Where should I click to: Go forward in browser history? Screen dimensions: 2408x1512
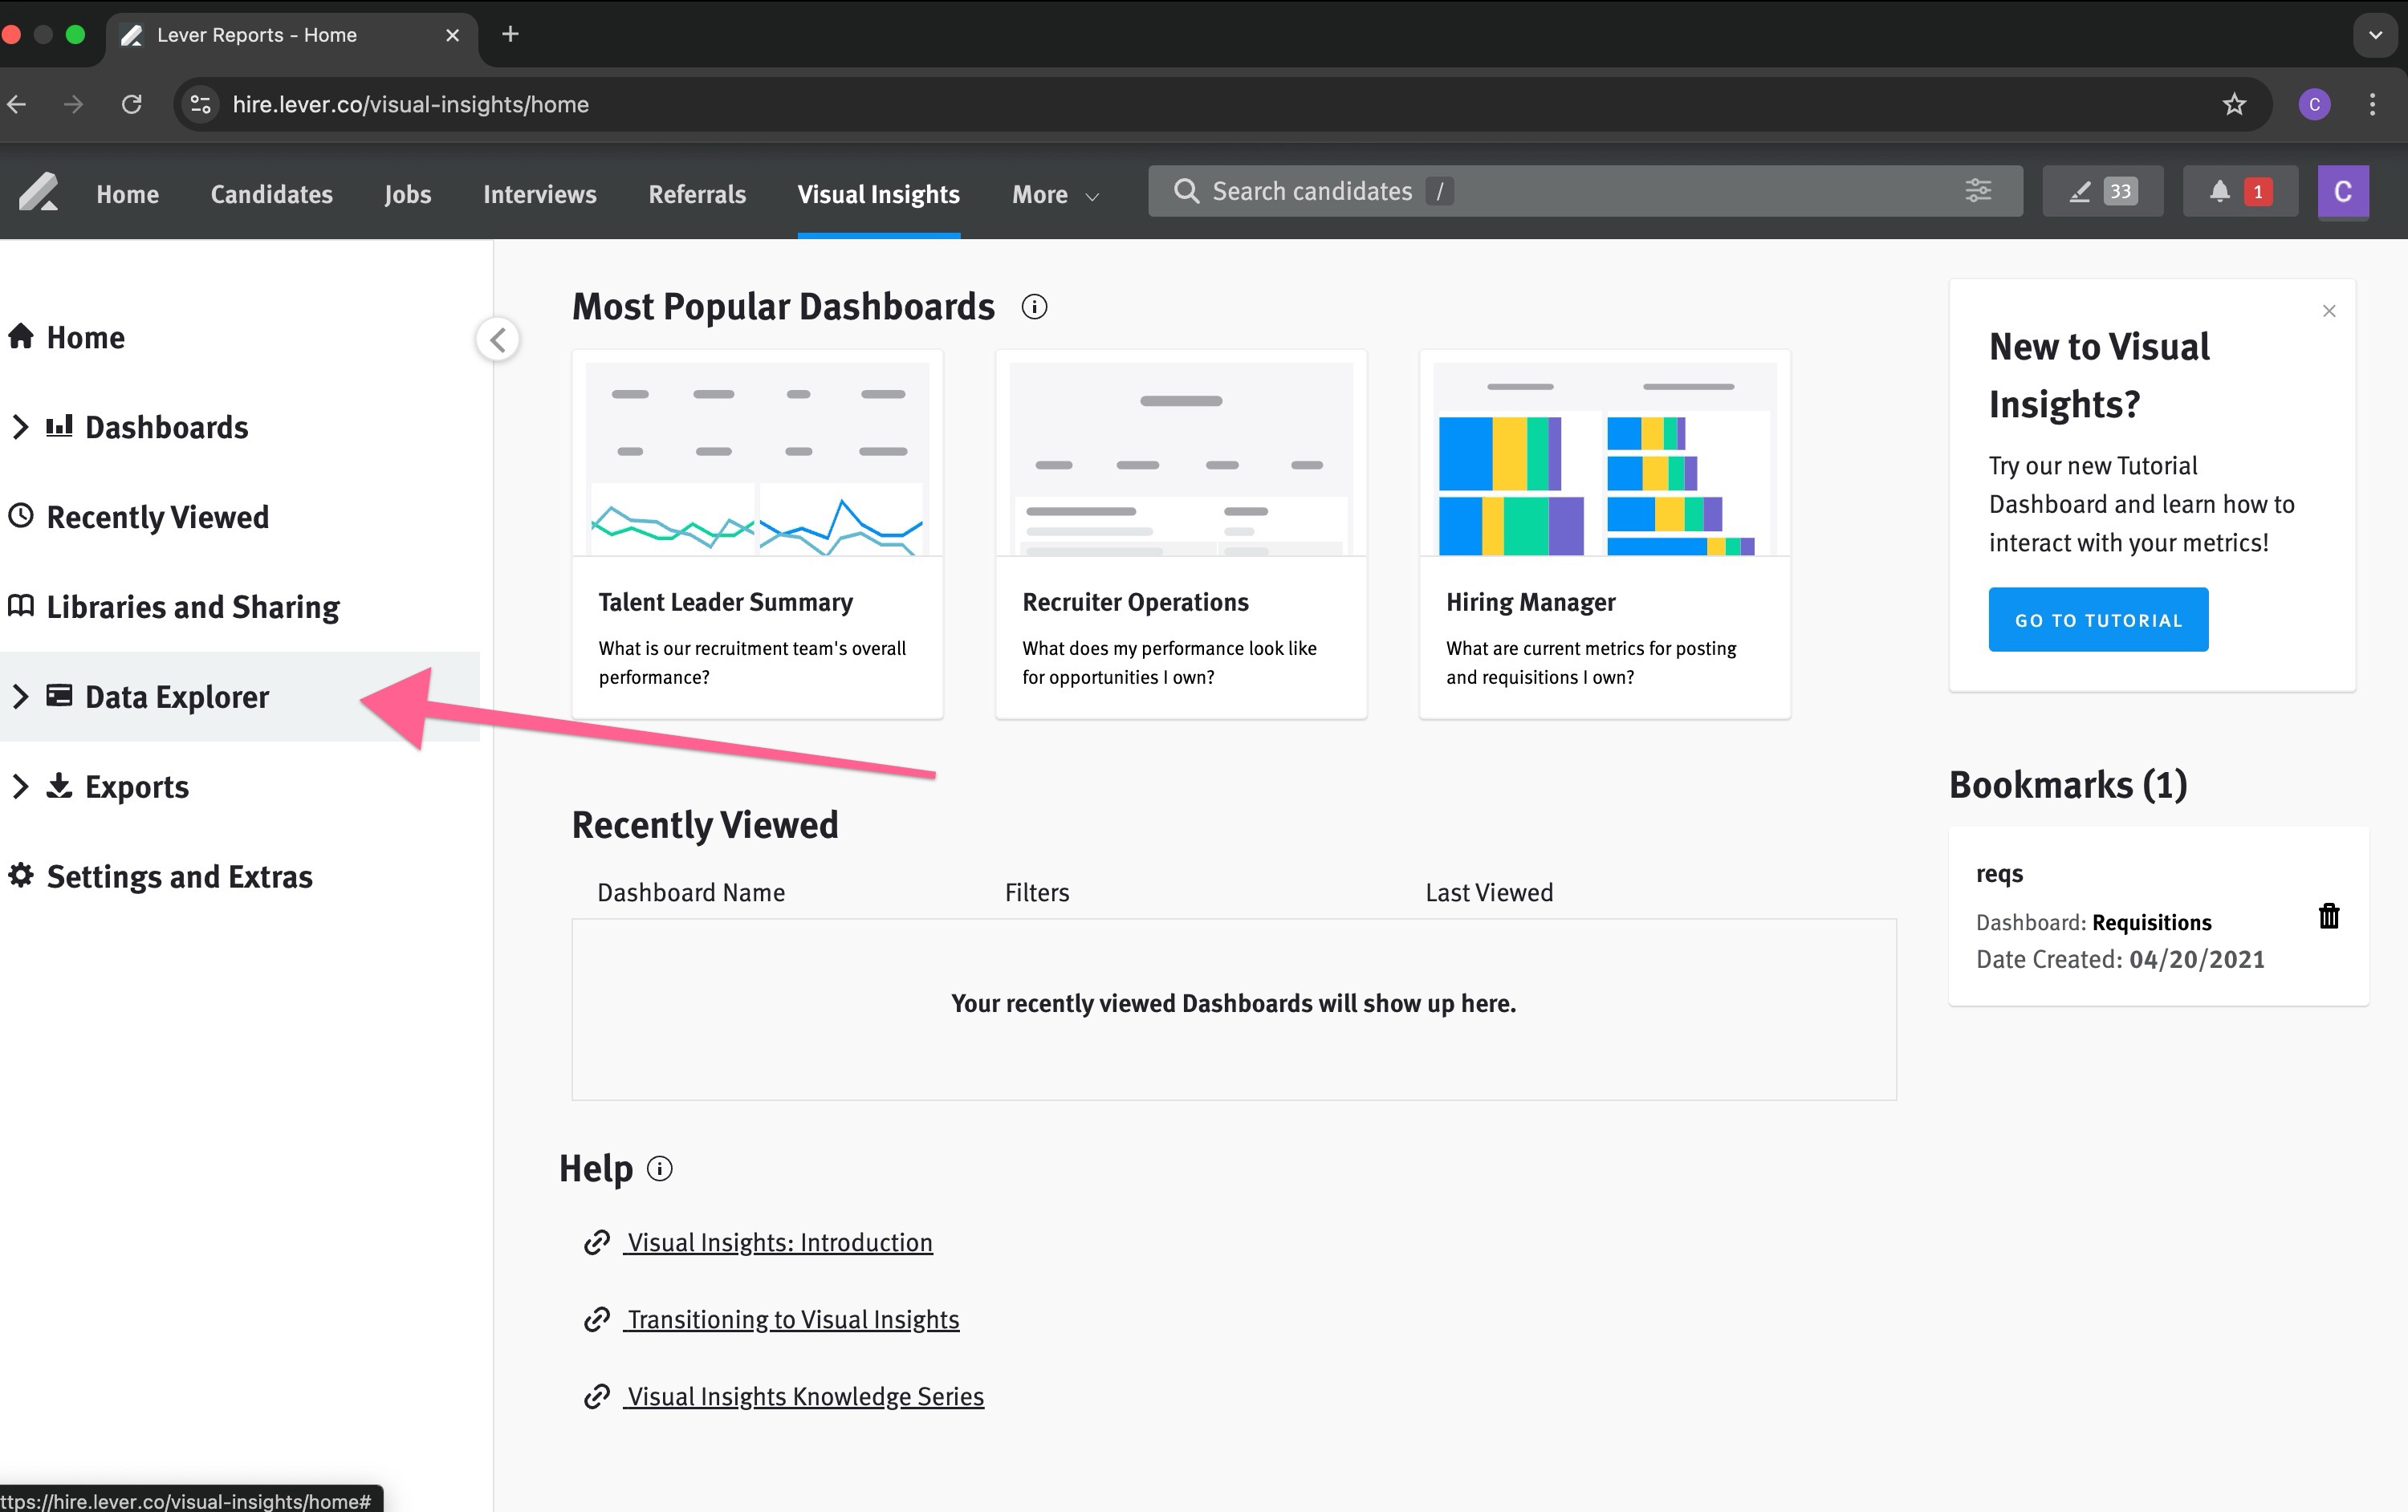74,104
